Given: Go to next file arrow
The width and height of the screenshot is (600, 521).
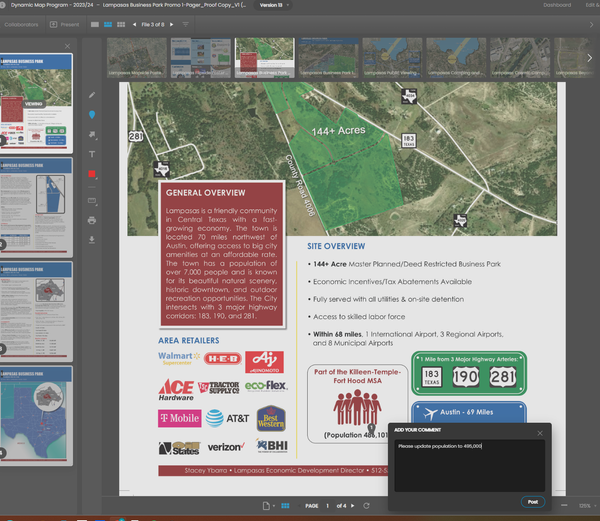Looking at the screenshot, I should point(171,24).
